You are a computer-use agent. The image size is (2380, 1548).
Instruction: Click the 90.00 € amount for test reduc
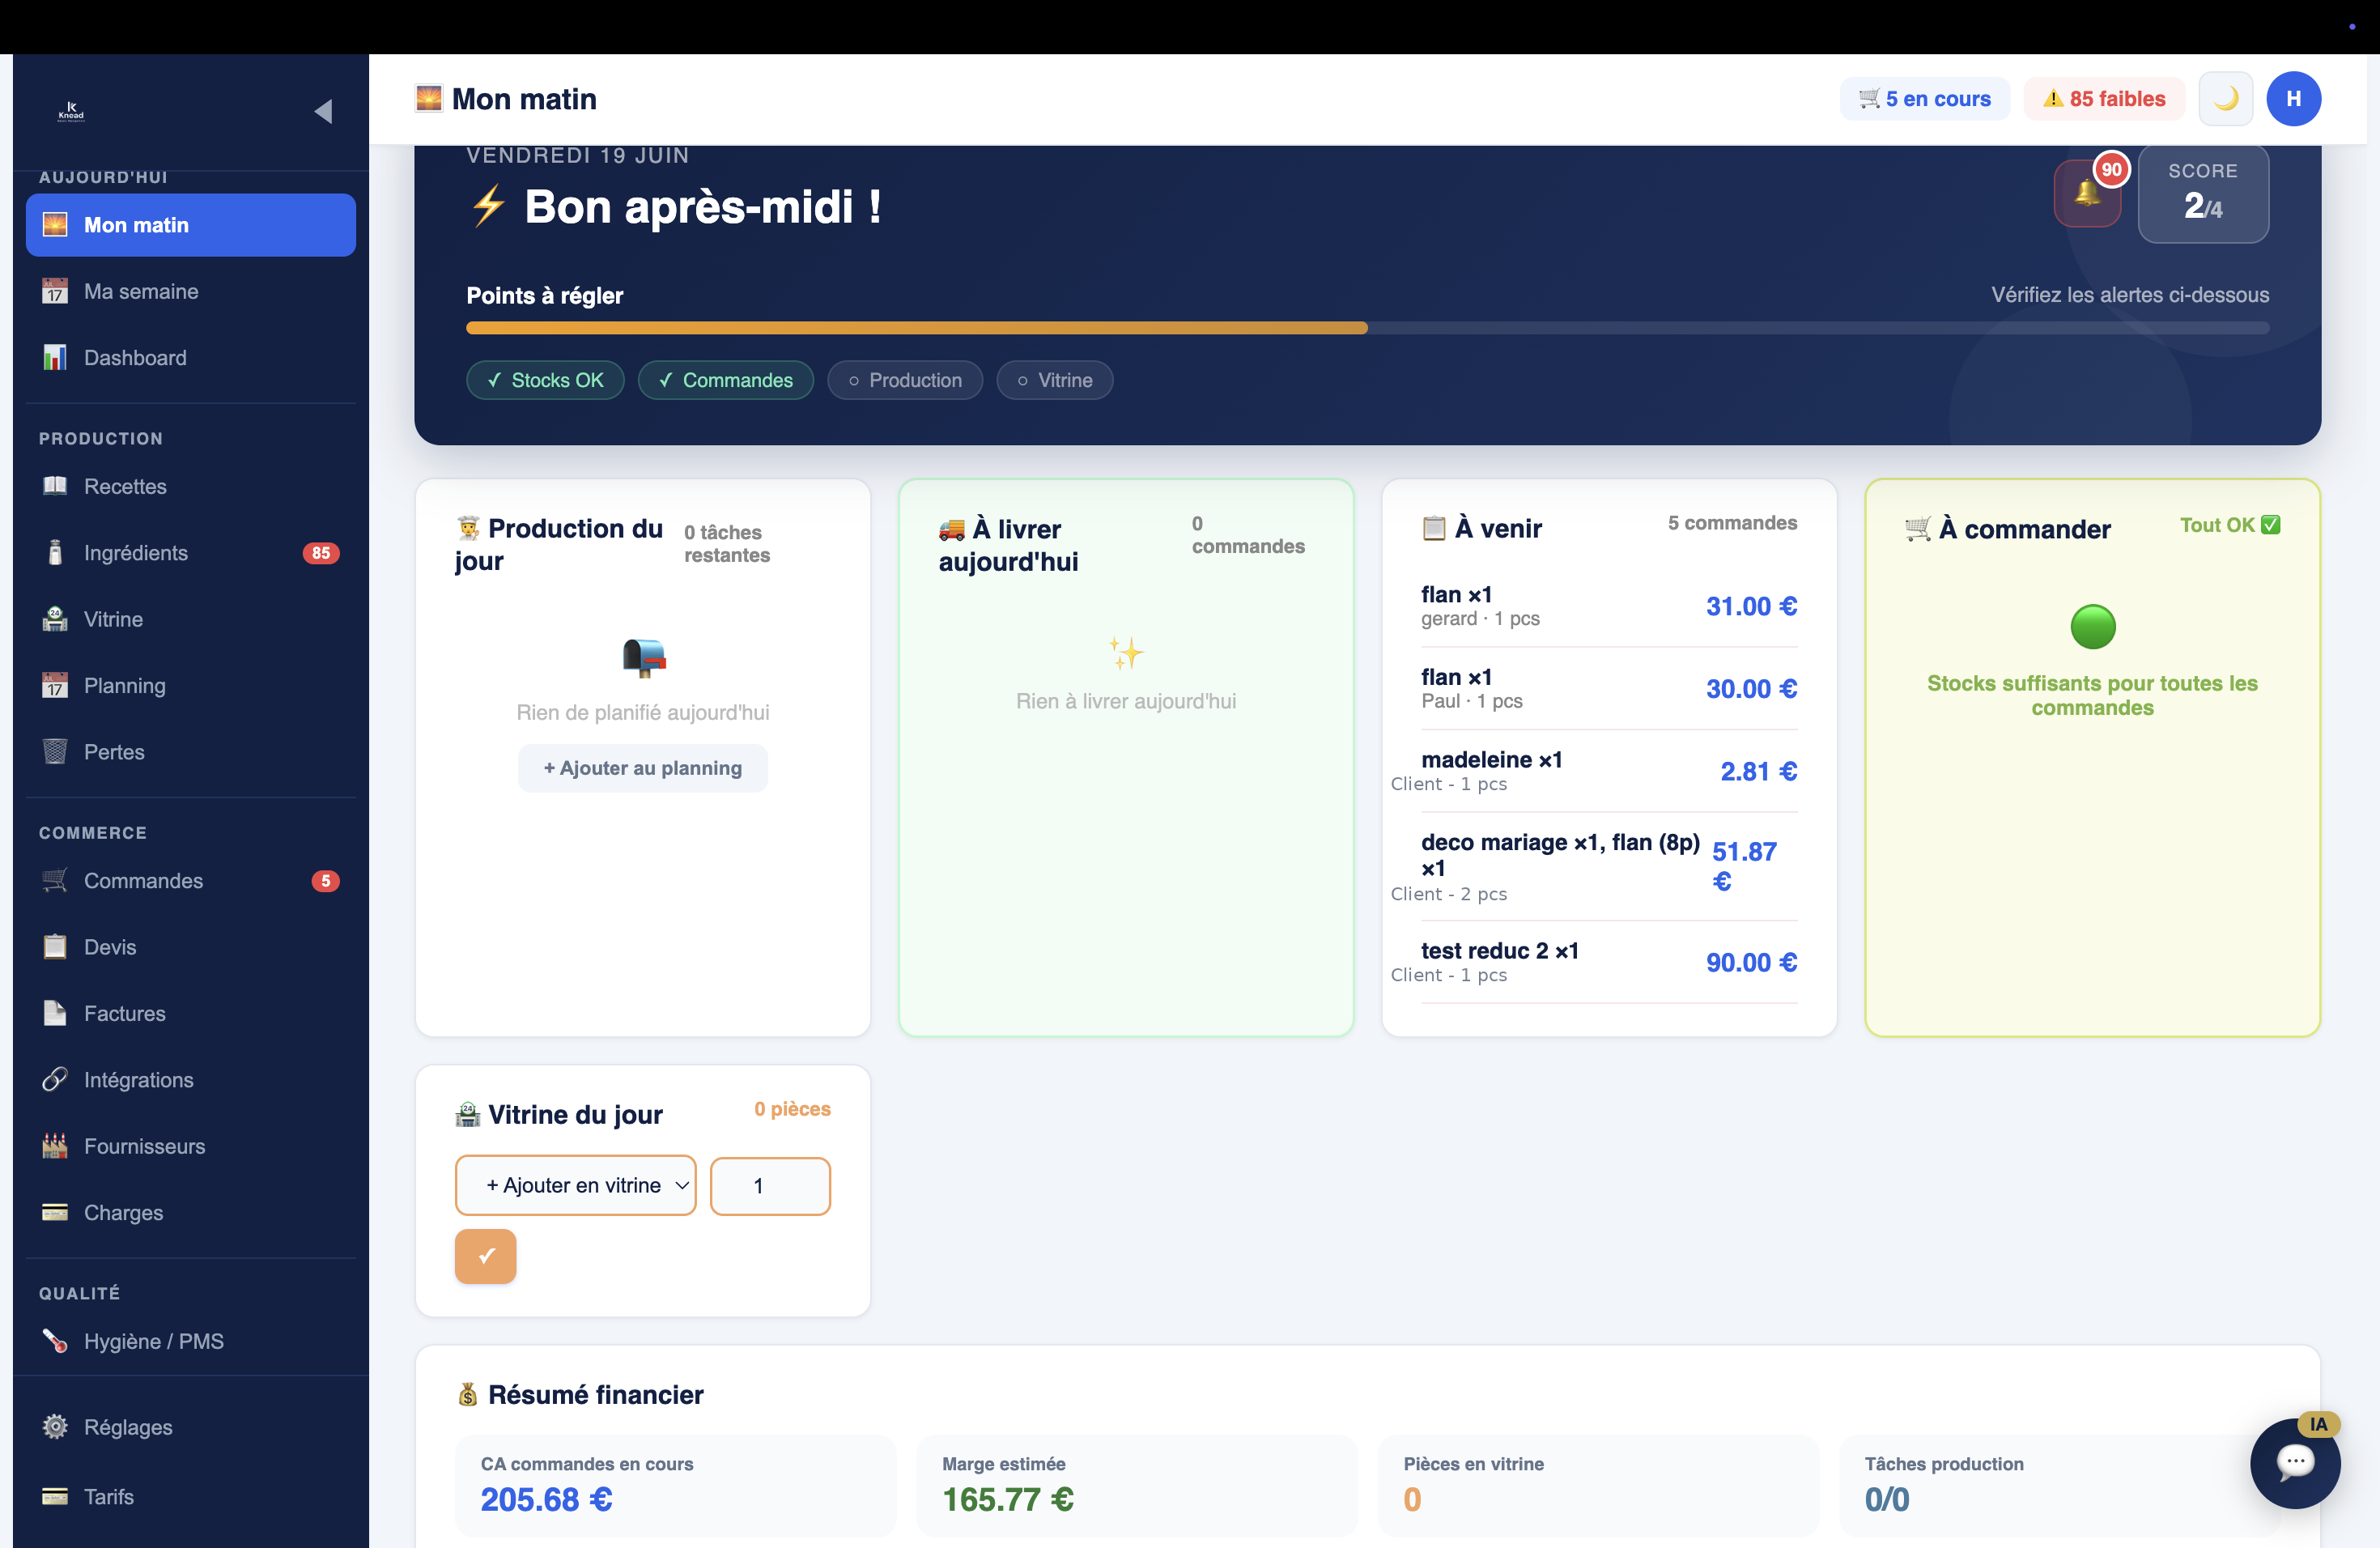(x=1751, y=962)
